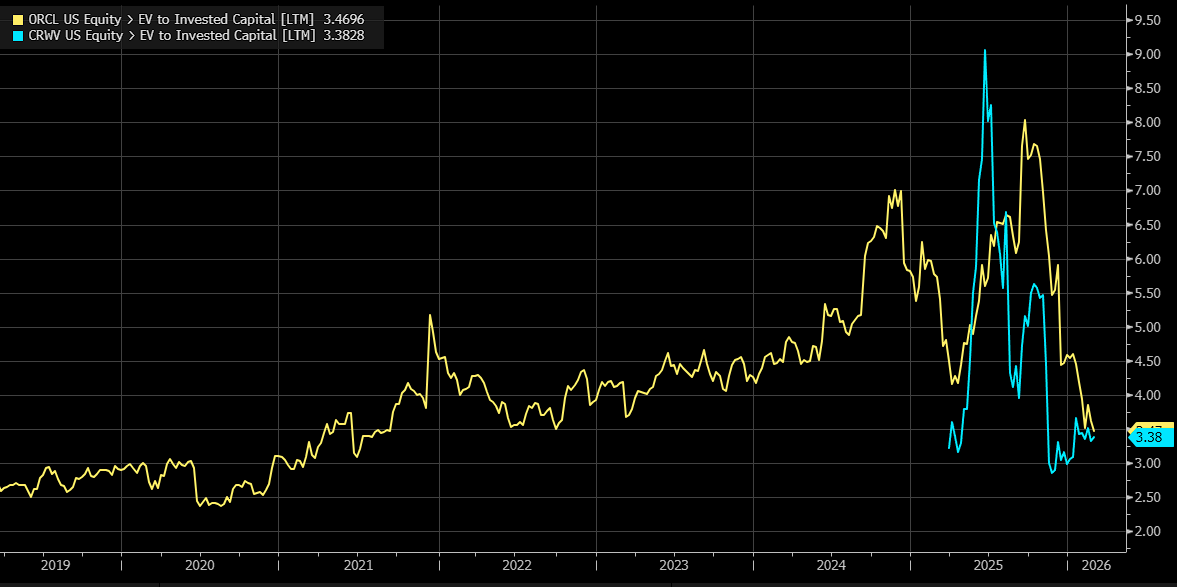
Task: Click the 6.50 value on the price axis
Action: 1149,225
